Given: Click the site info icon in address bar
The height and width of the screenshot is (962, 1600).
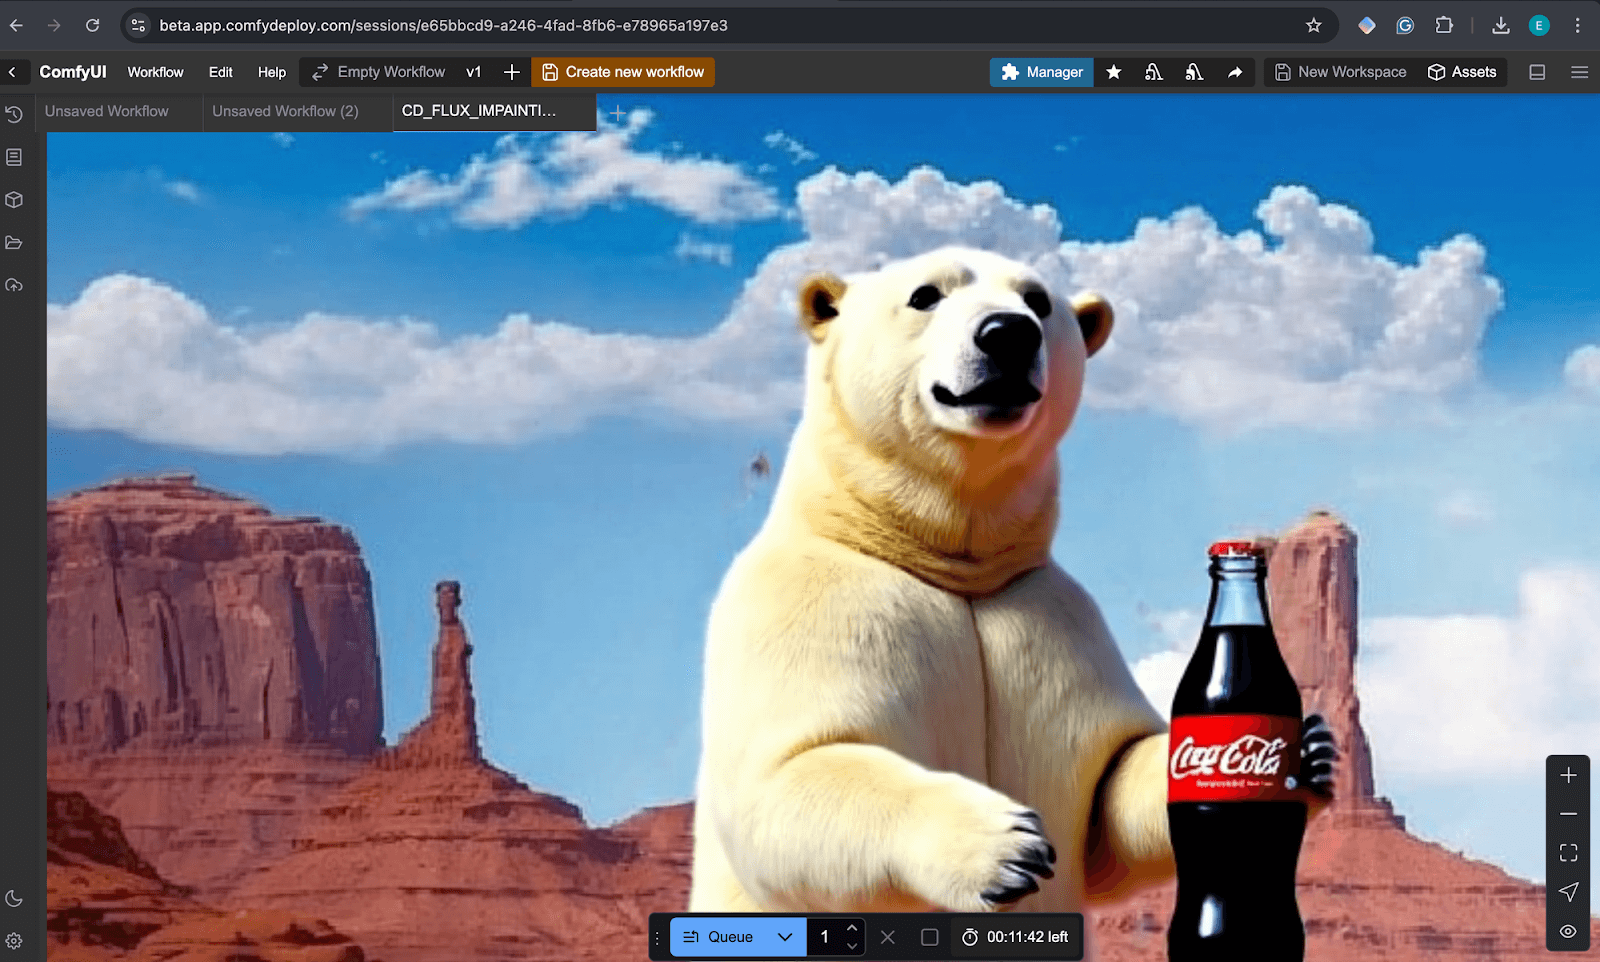Looking at the screenshot, I should click(x=139, y=25).
